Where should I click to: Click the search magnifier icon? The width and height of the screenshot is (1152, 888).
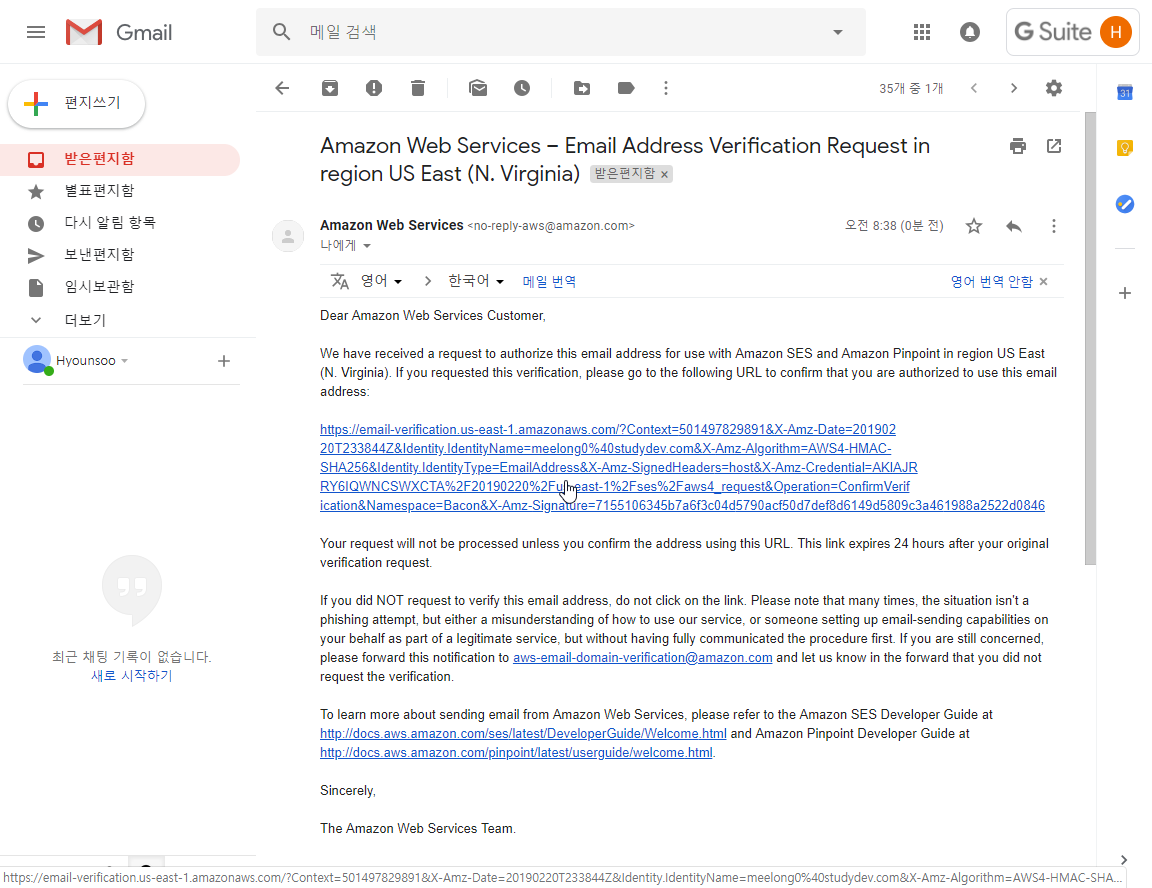(x=281, y=32)
